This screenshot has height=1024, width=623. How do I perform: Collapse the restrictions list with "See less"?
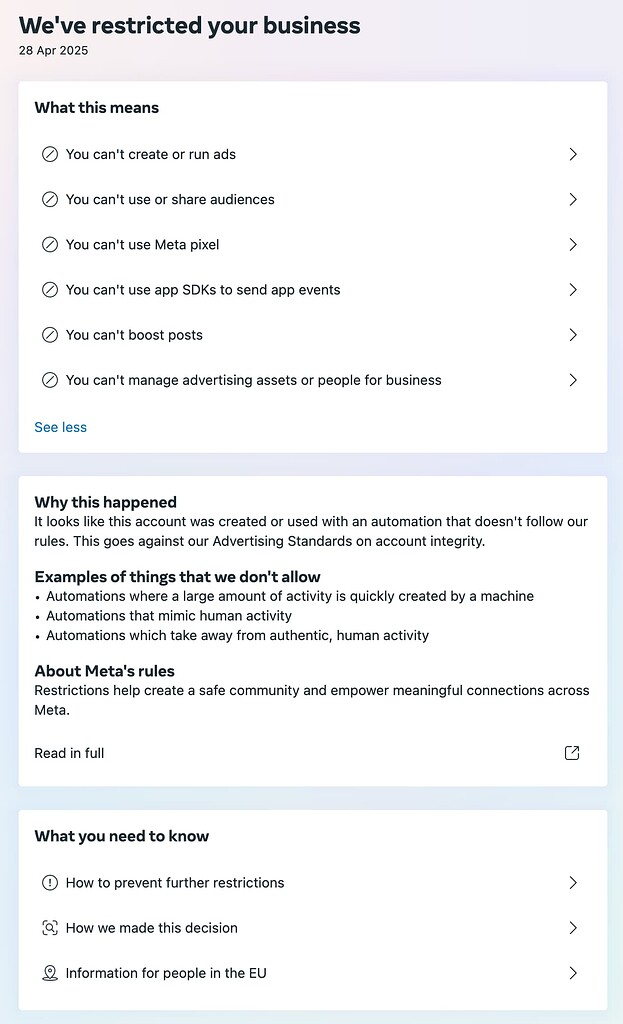tap(60, 427)
